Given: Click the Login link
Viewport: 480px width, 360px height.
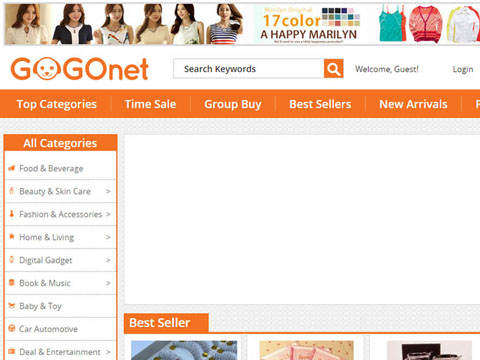Looking at the screenshot, I should (x=463, y=69).
